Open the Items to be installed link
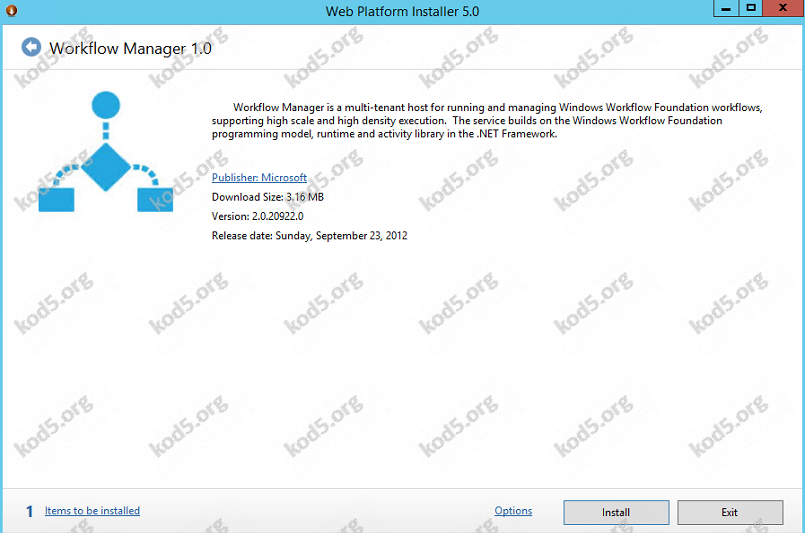Viewport: 805px width, 533px height. (x=92, y=510)
